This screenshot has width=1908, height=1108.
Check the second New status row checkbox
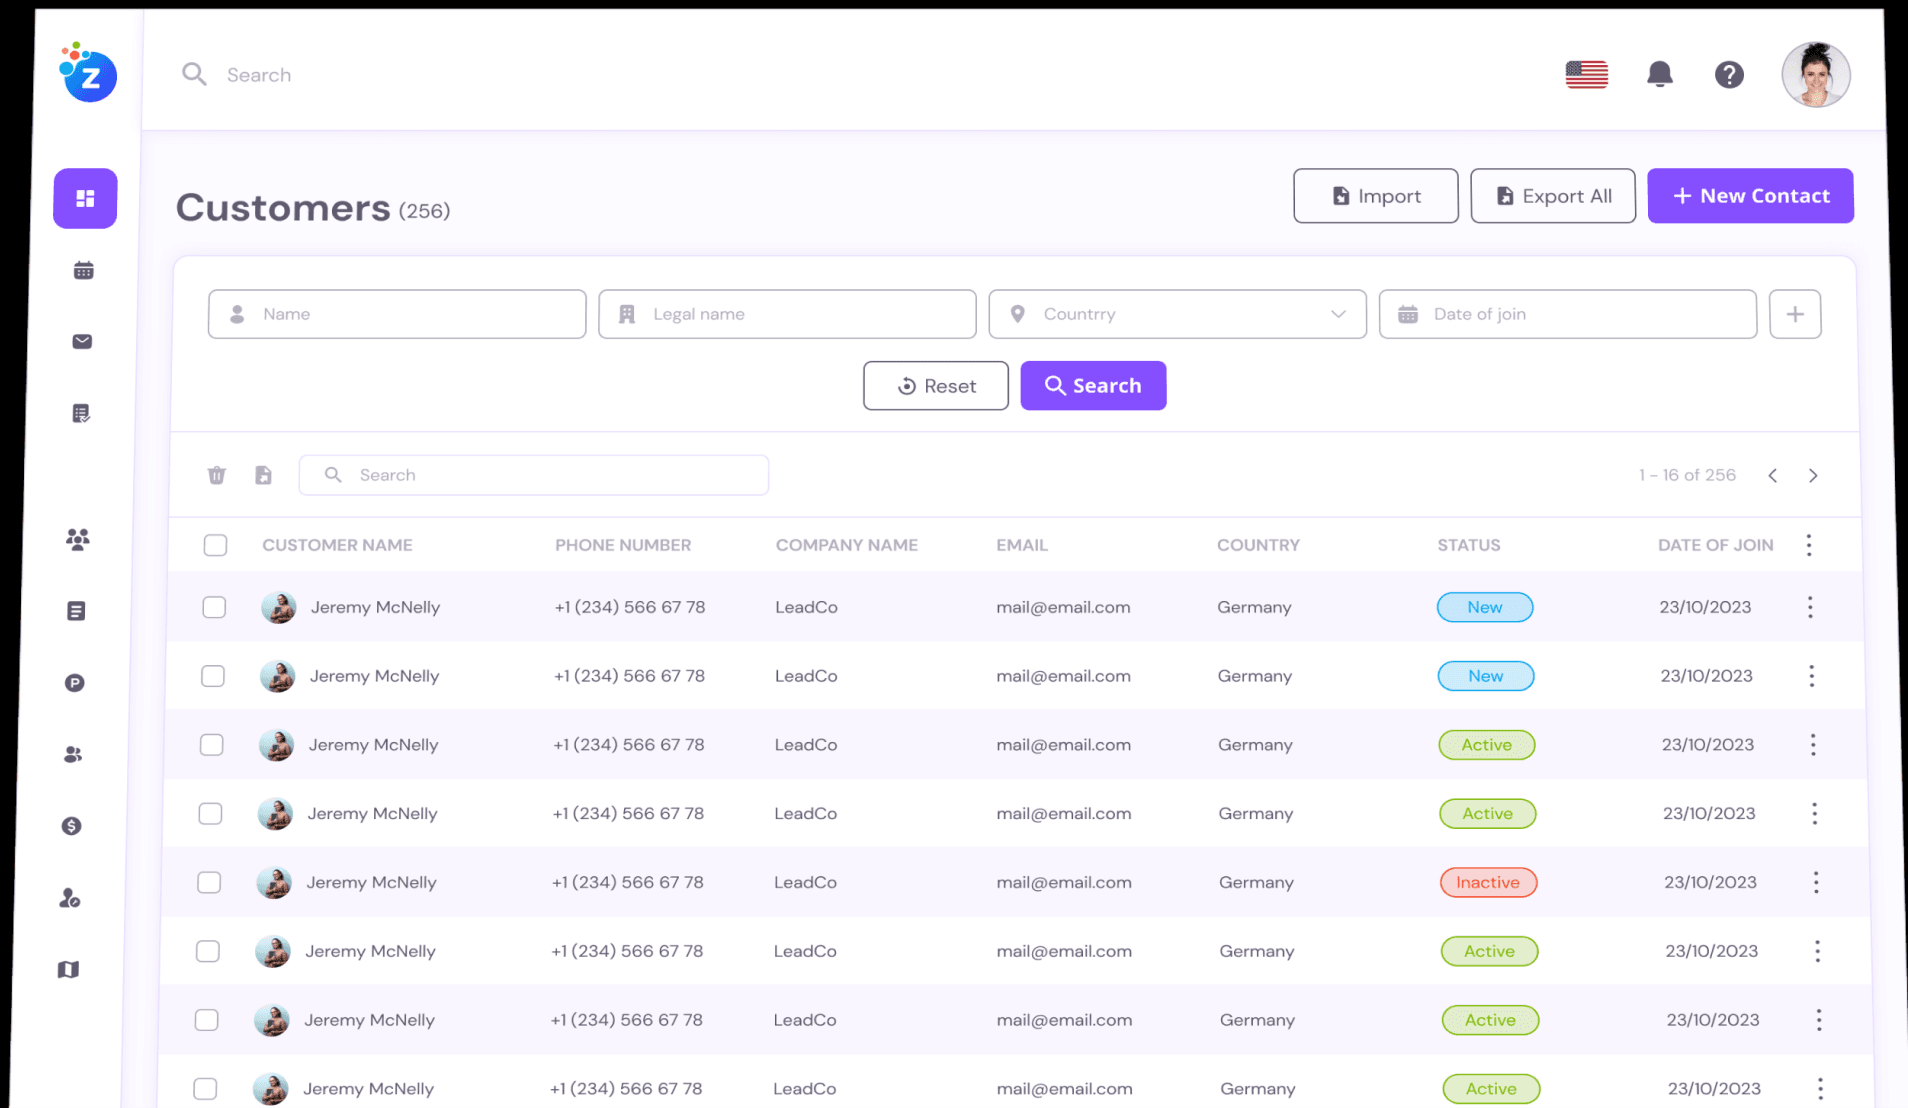(x=213, y=676)
